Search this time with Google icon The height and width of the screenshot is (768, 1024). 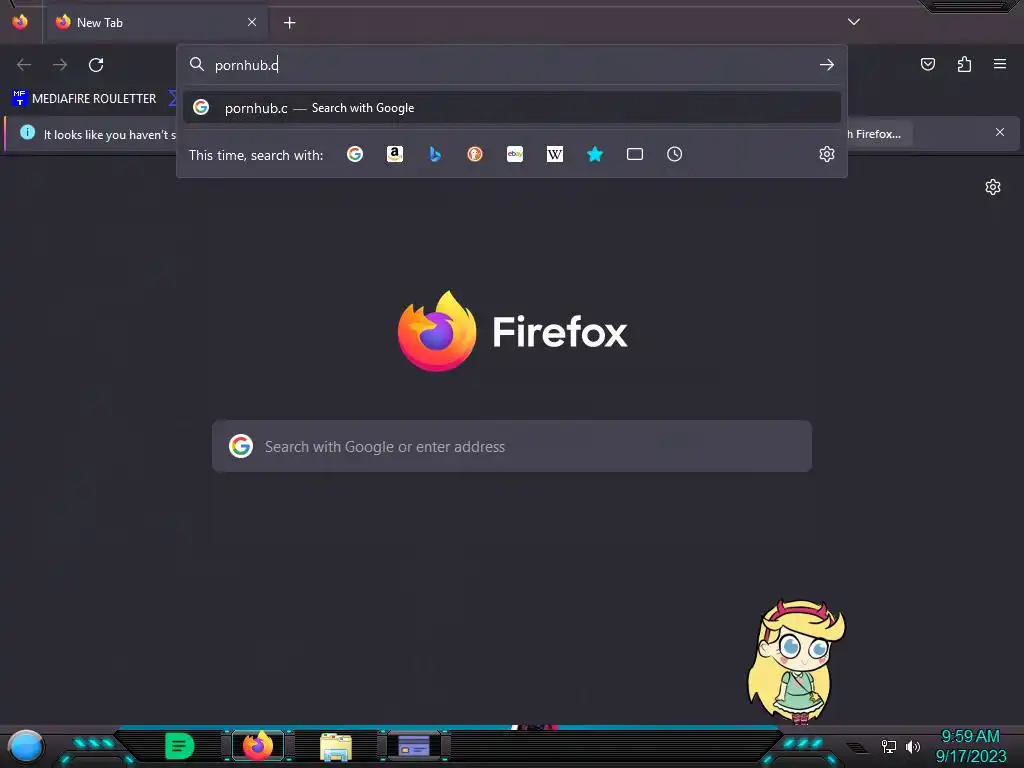(355, 154)
